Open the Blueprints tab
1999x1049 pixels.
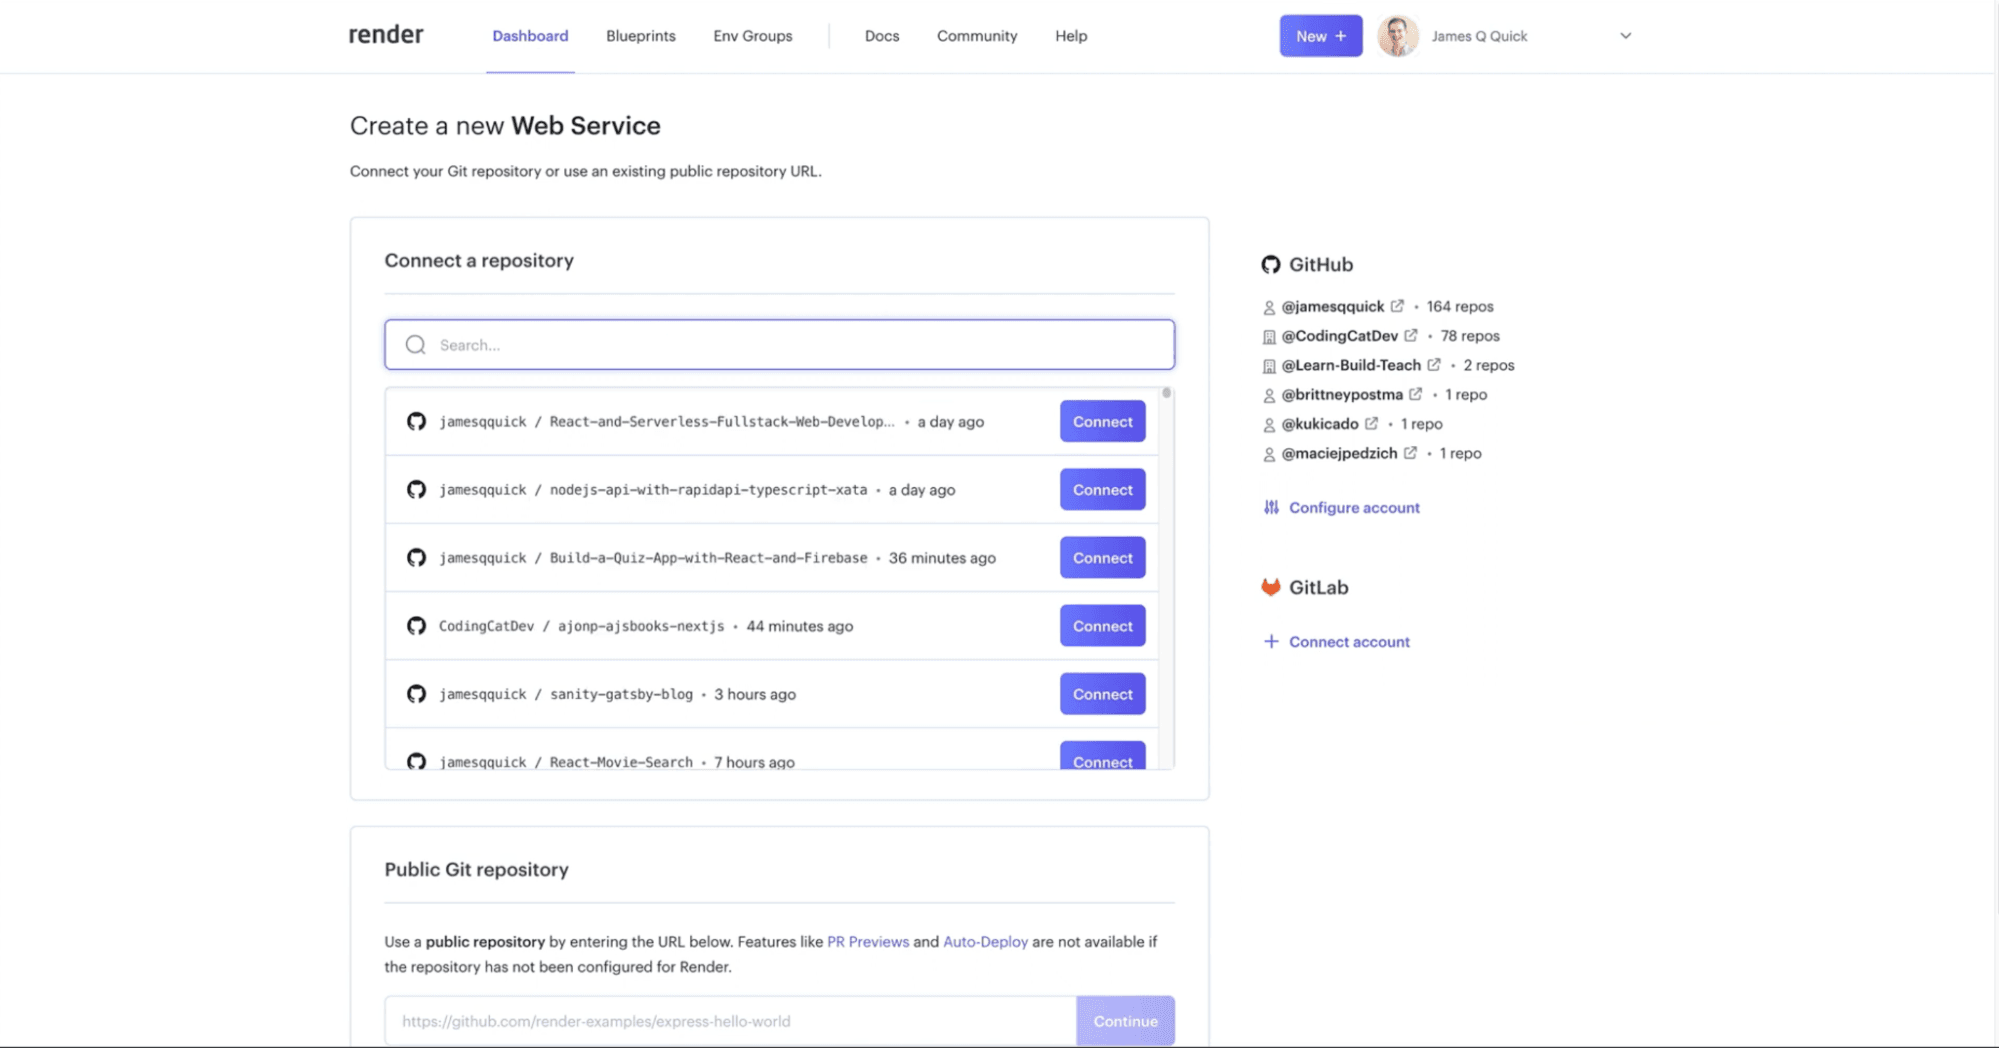click(x=641, y=36)
